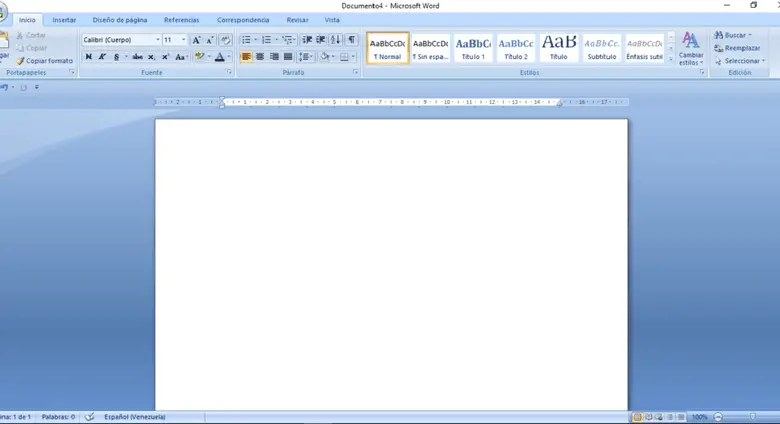Image resolution: width=780 pixels, height=424 pixels.
Task: Toggle superscript formatting
Action: tap(165, 57)
